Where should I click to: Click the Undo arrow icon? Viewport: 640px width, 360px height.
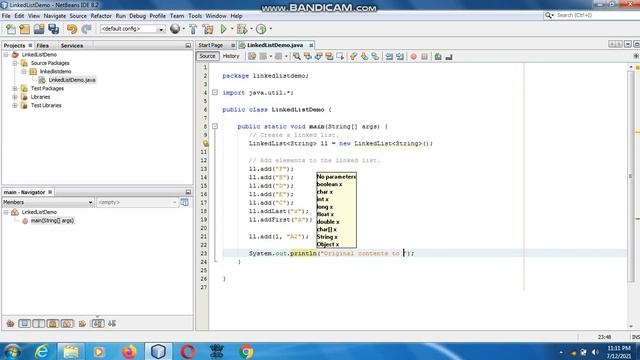(x=72, y=29)
